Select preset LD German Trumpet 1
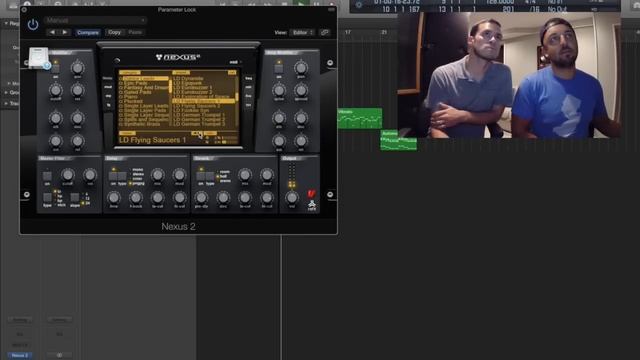 [x=203, y=115]
